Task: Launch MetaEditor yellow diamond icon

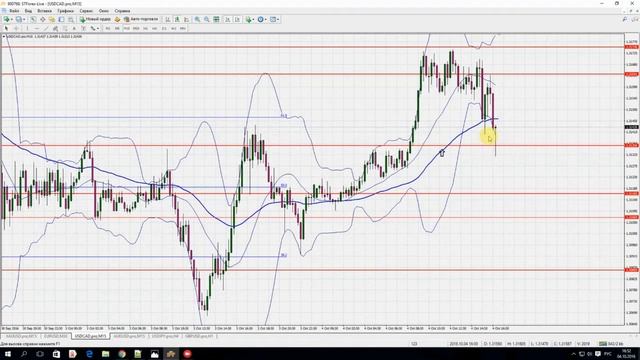Action: 118,19
